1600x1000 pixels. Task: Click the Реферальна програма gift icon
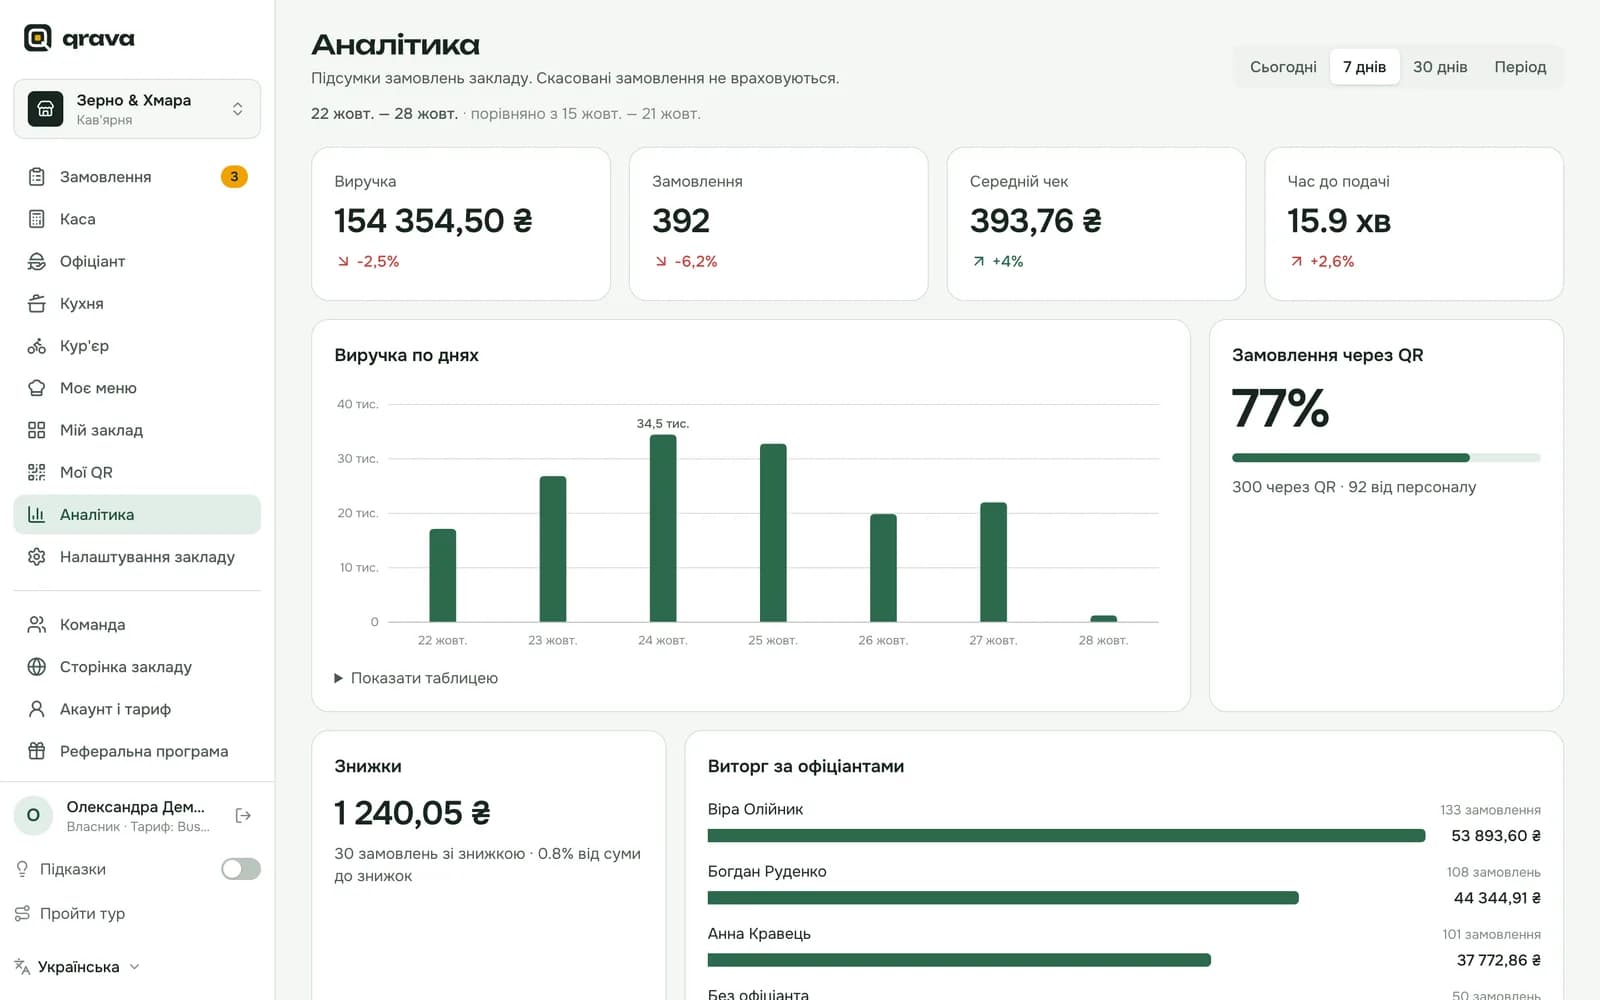pyautogui.click(x=37, y=751)
